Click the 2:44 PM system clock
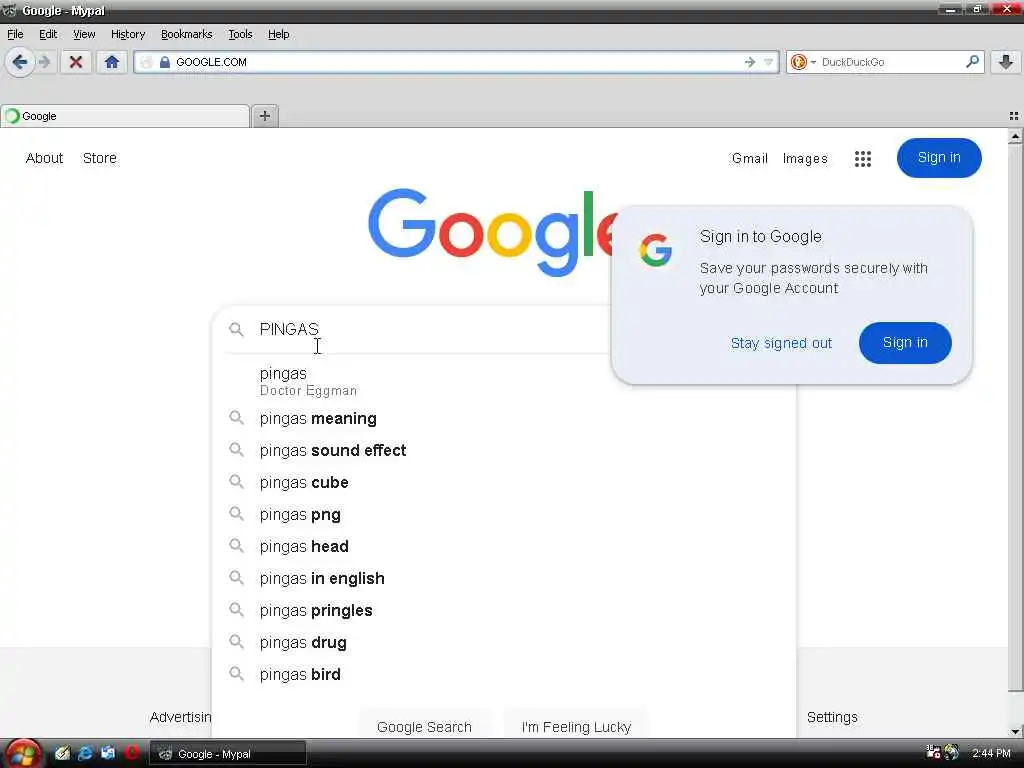 991,754
